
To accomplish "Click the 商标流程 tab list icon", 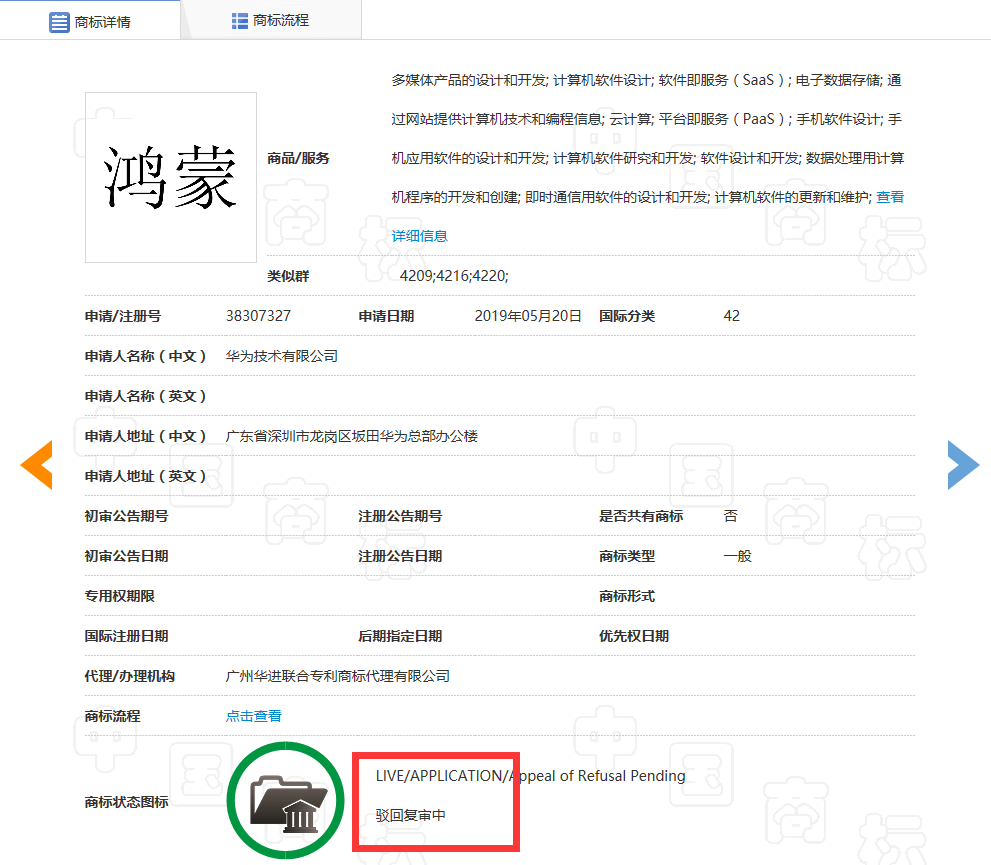I will pos(240,21).
